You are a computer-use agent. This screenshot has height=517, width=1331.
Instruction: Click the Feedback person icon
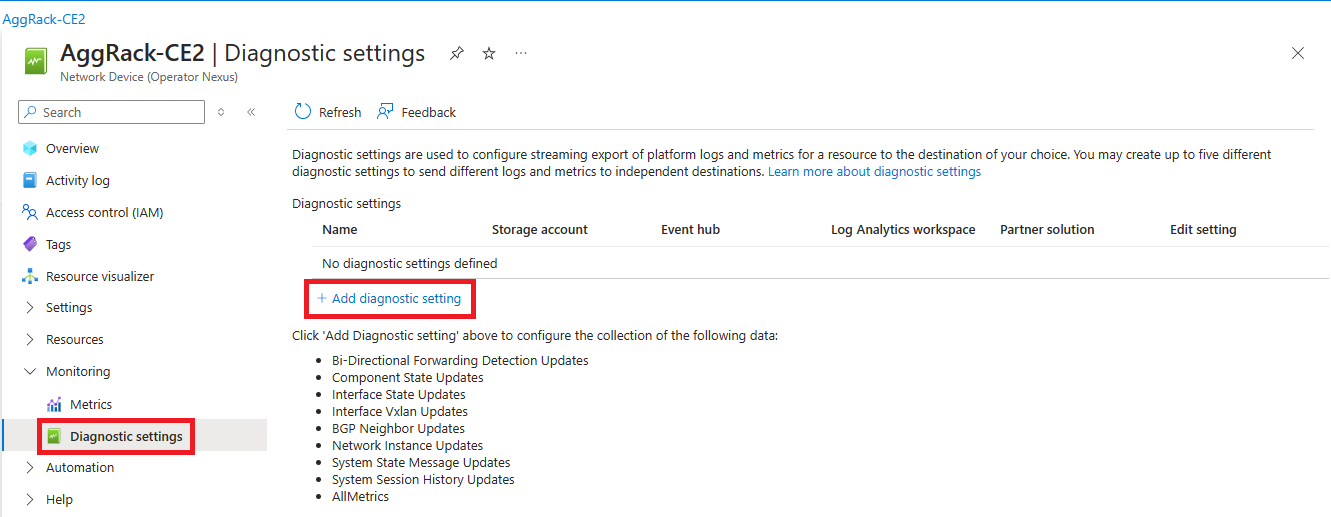pos(385,112)
